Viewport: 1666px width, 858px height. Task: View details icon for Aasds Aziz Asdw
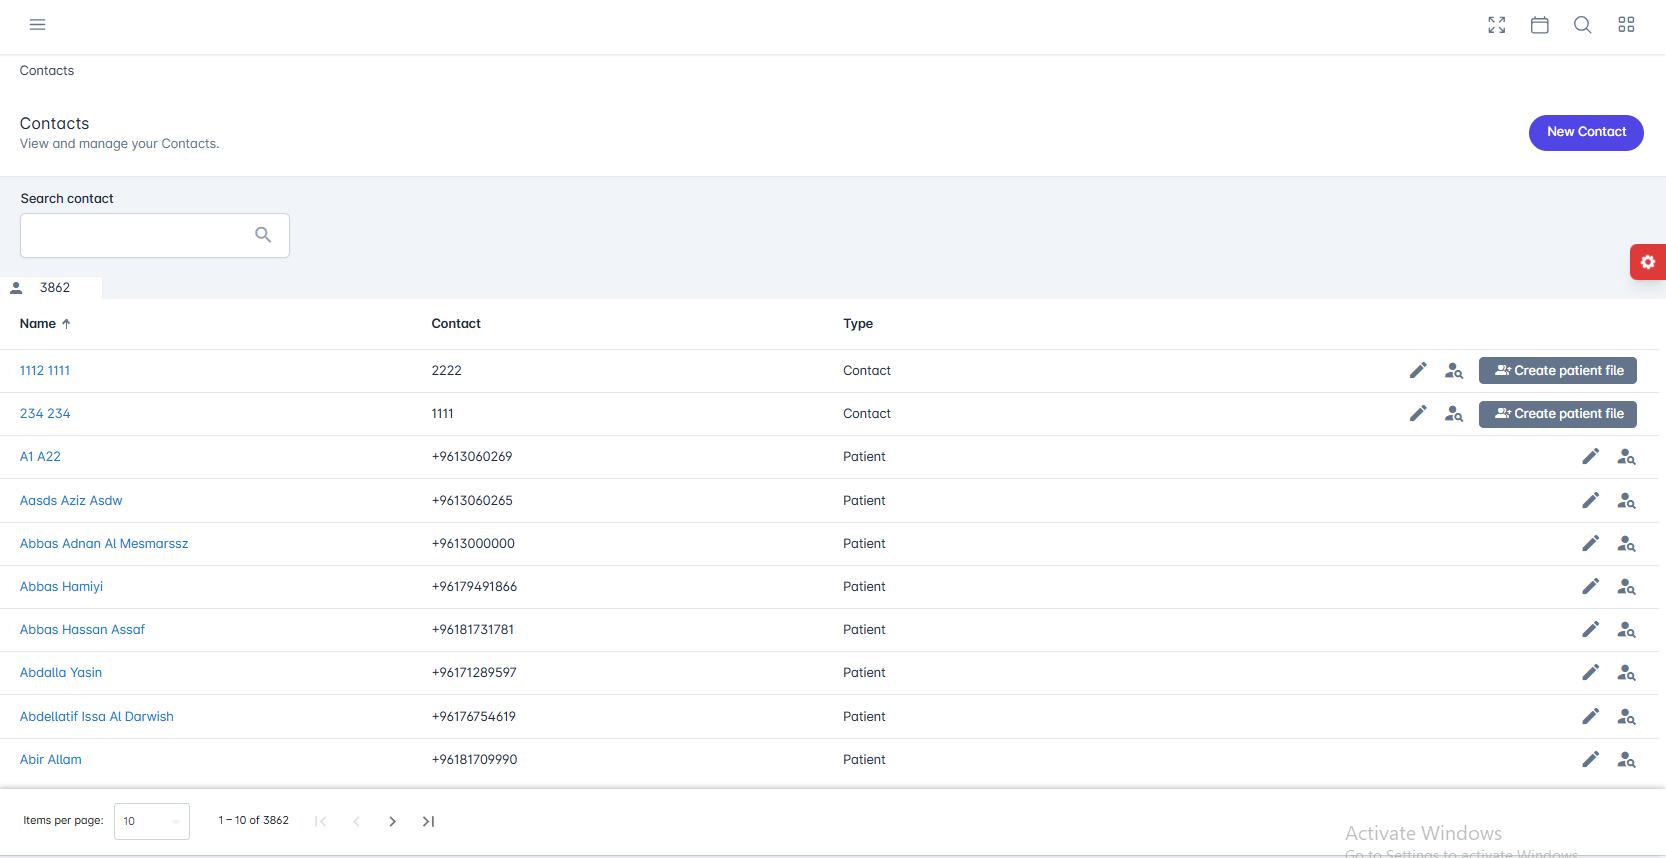point(1626,501)
